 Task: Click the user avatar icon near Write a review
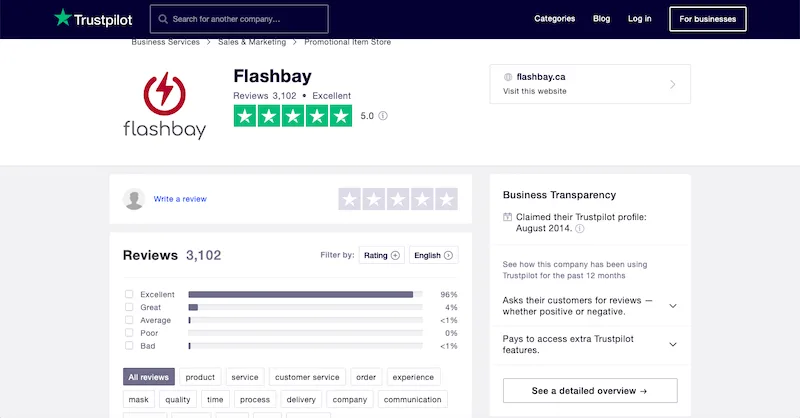(134, 199)
